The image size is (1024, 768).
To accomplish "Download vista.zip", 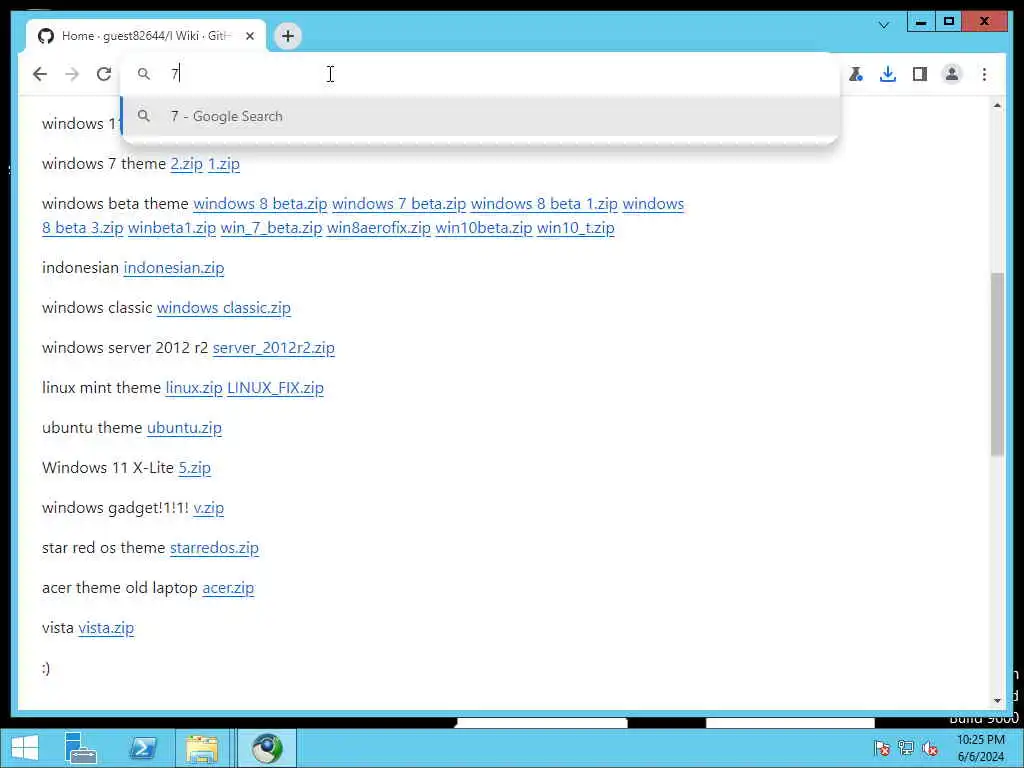I will pos(106,628).
